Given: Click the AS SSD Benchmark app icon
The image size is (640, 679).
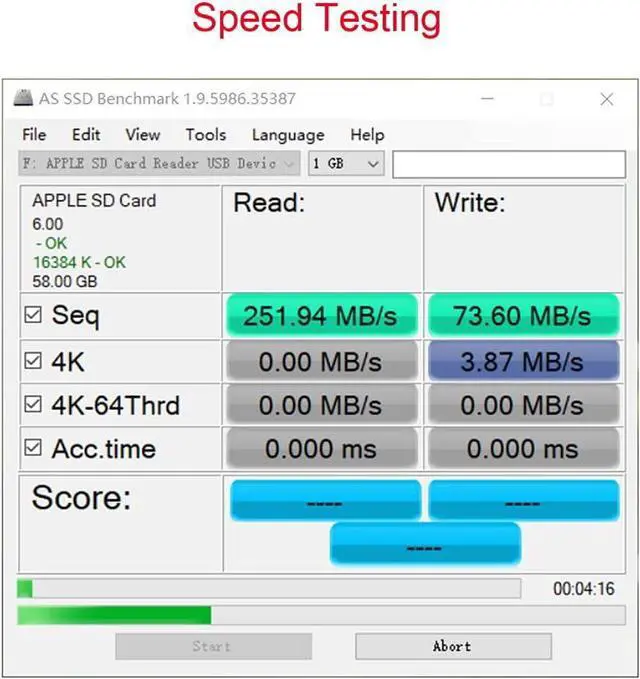Looking at the screenshot, I should pos(23,98).
